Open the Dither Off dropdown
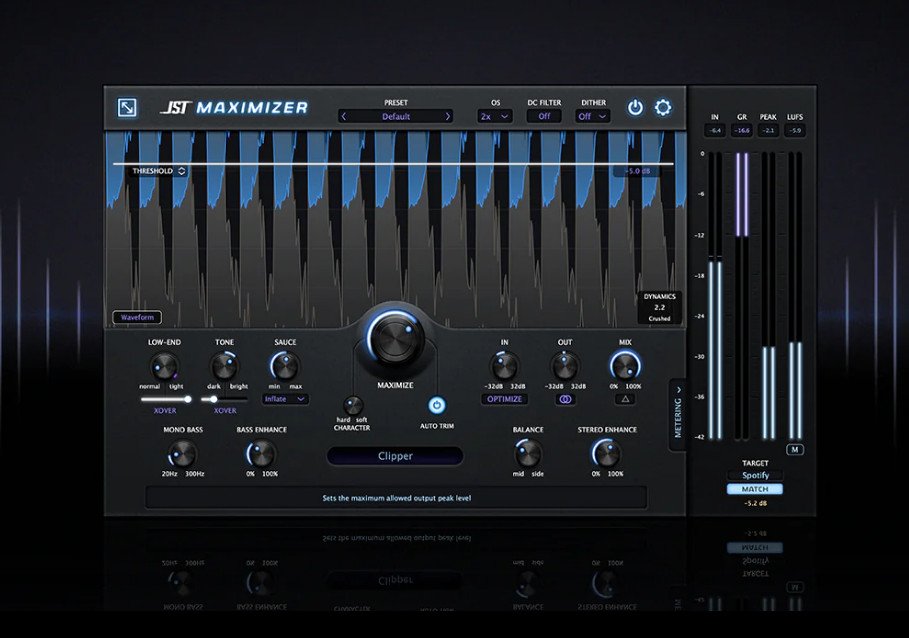Image resolution: width=909 pixels, height=638 pixels. (593, 116)
